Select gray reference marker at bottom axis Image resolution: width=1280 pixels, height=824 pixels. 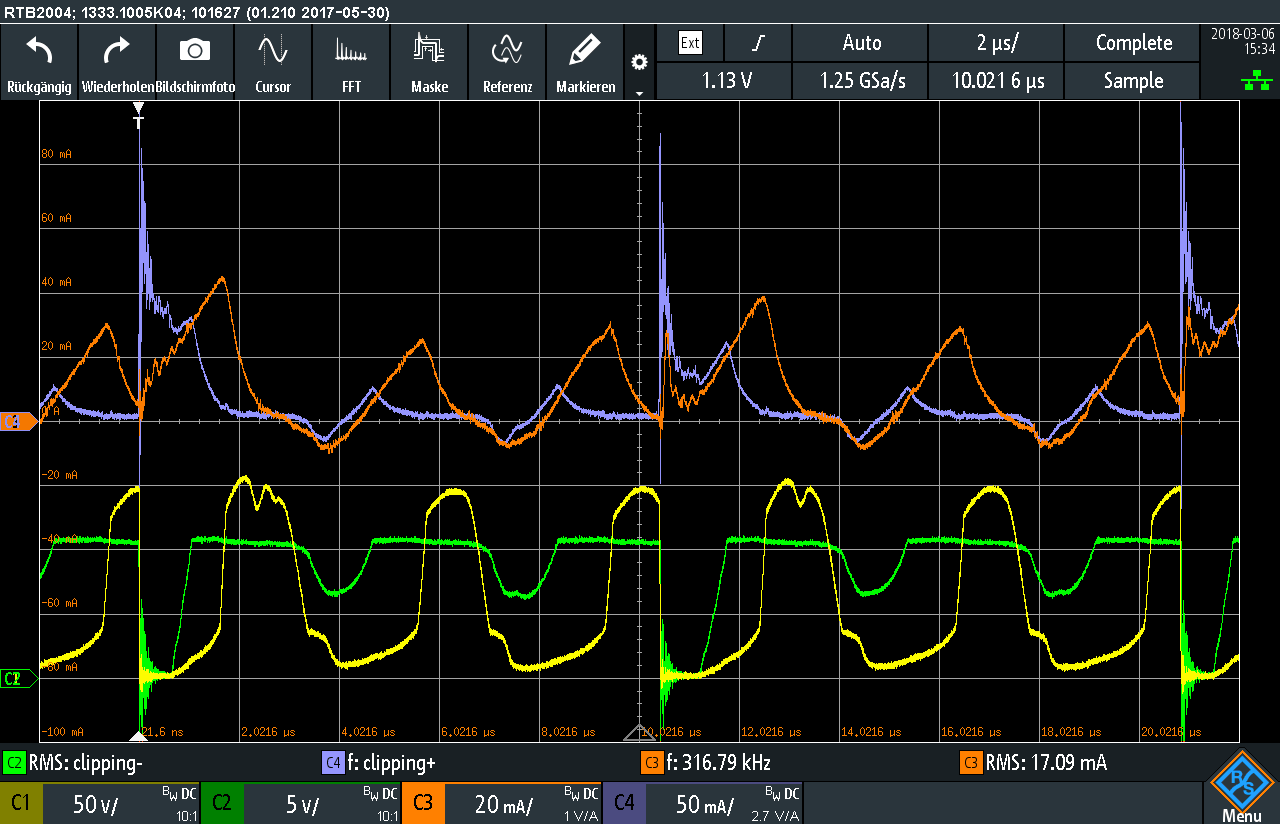pos(639,733)
